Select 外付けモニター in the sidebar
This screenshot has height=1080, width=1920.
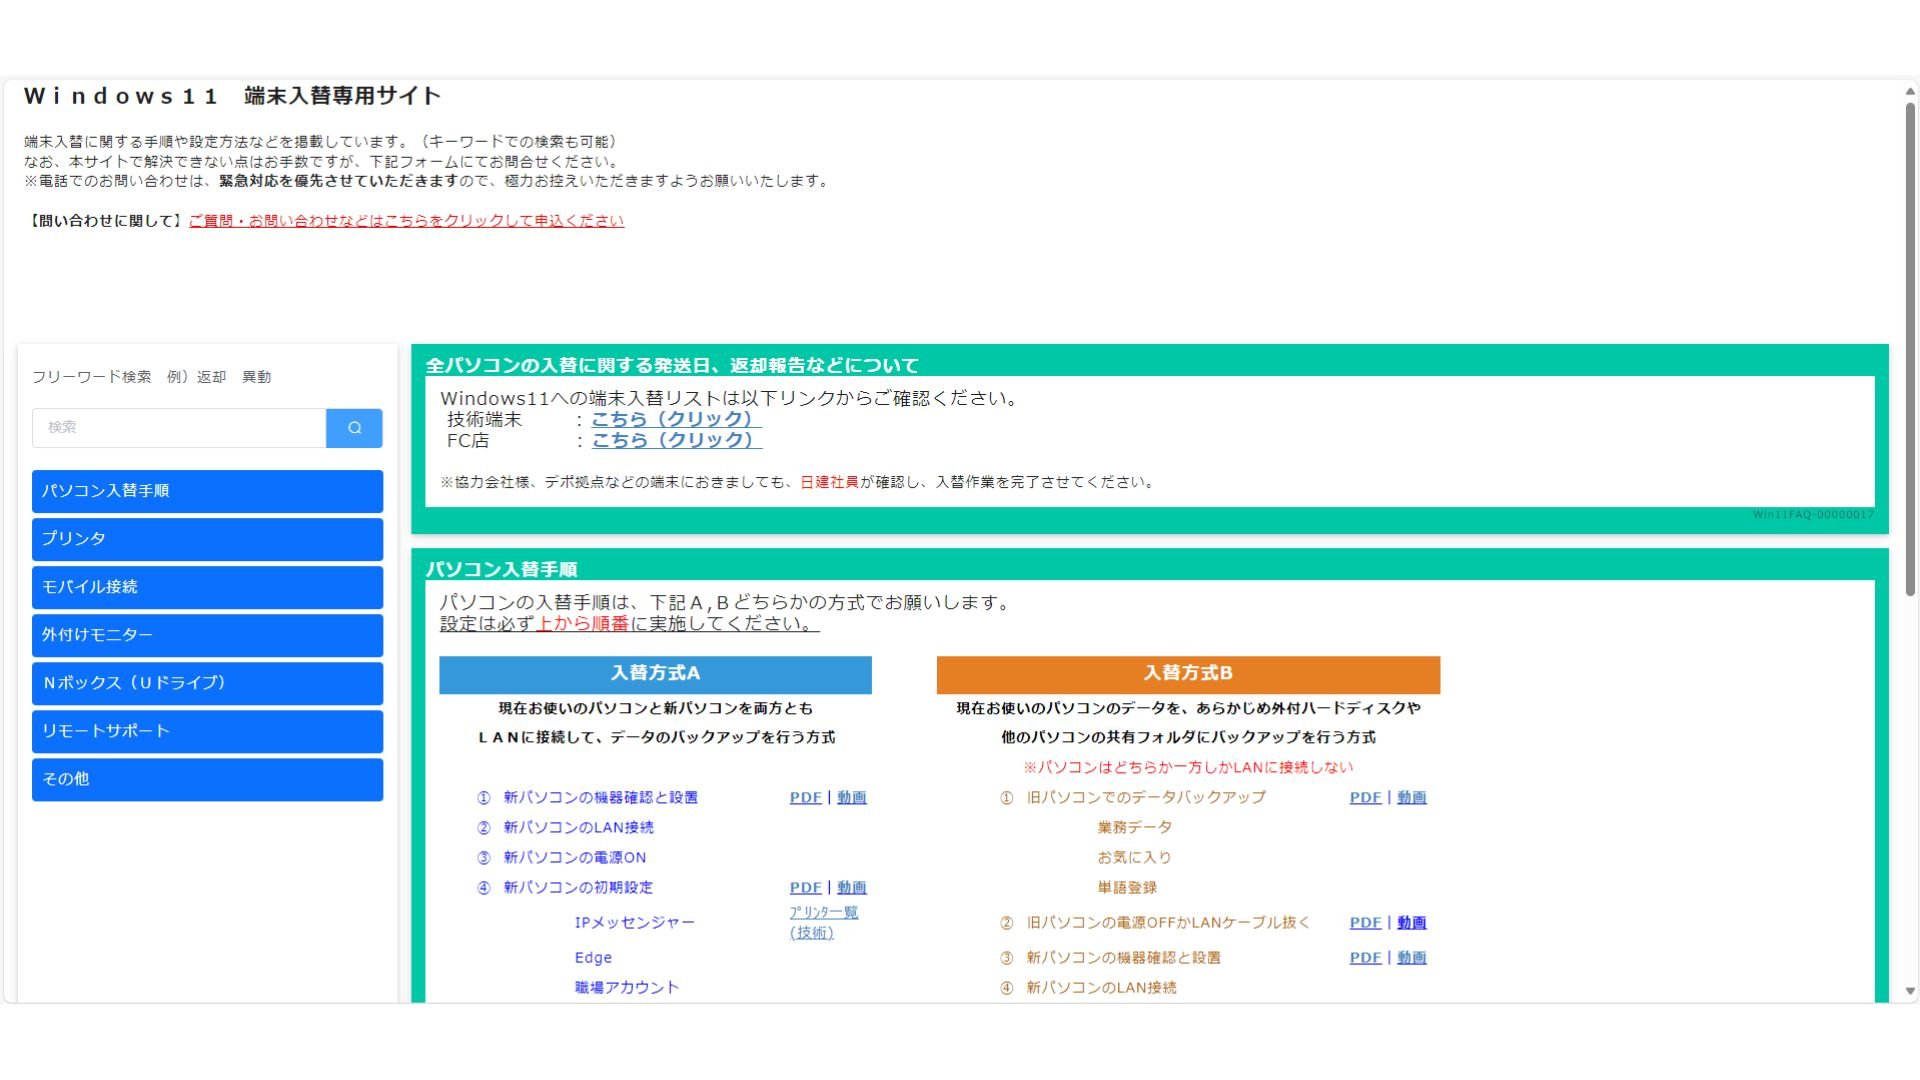pos(207,635)
